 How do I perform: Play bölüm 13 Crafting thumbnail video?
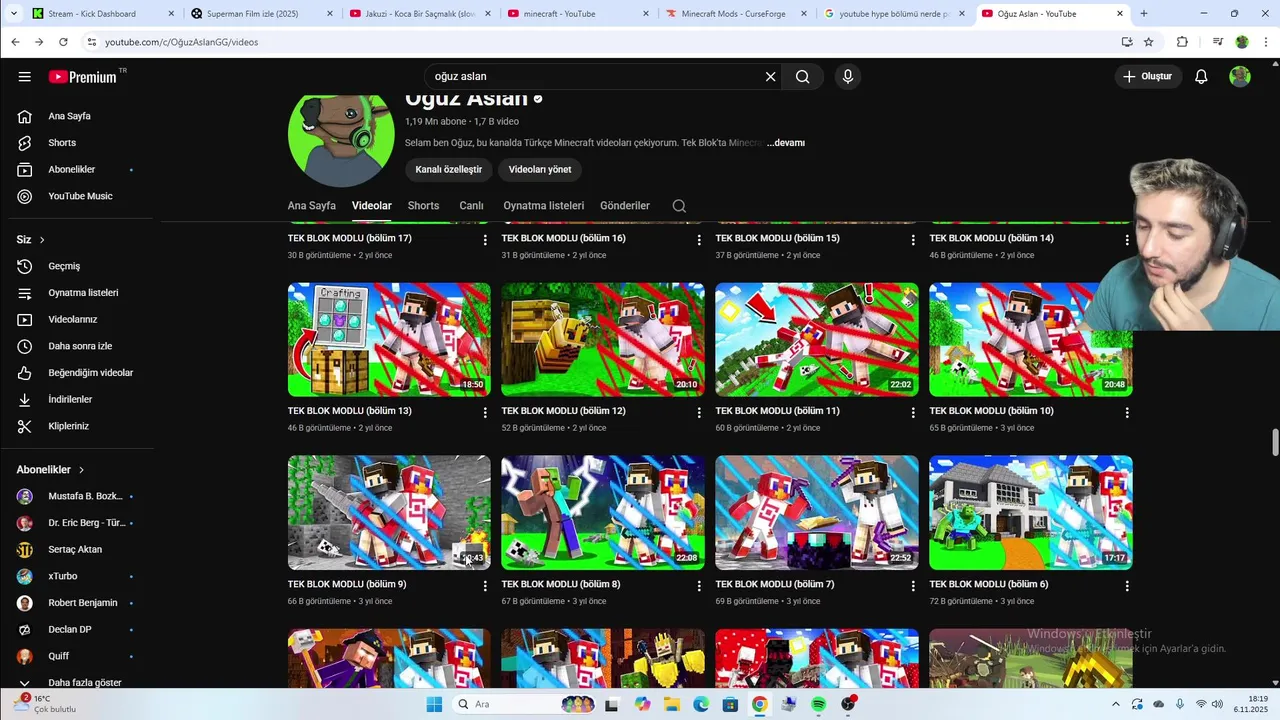[x=389, y=340]
